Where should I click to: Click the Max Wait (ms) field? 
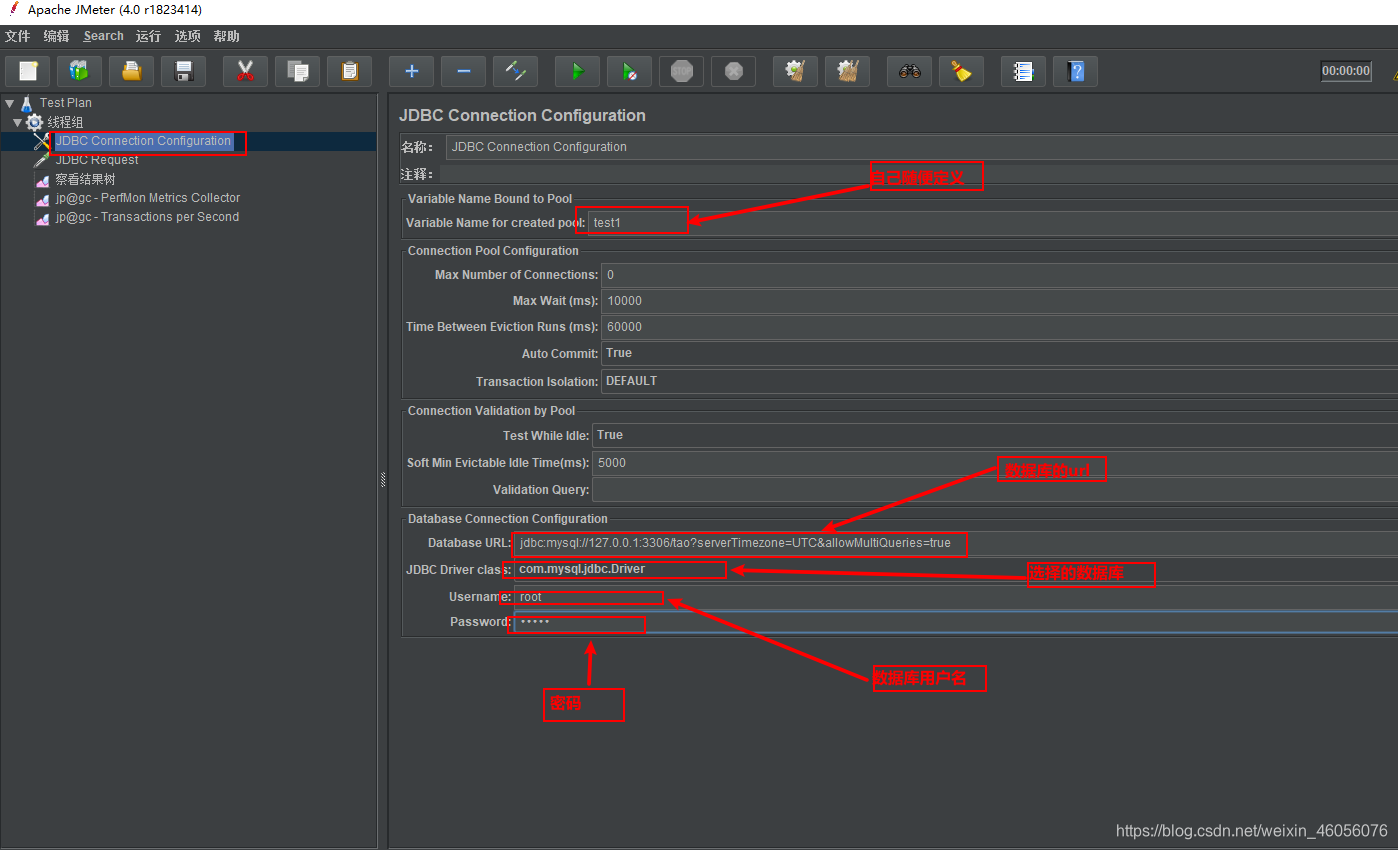click(x=999, y=301)
